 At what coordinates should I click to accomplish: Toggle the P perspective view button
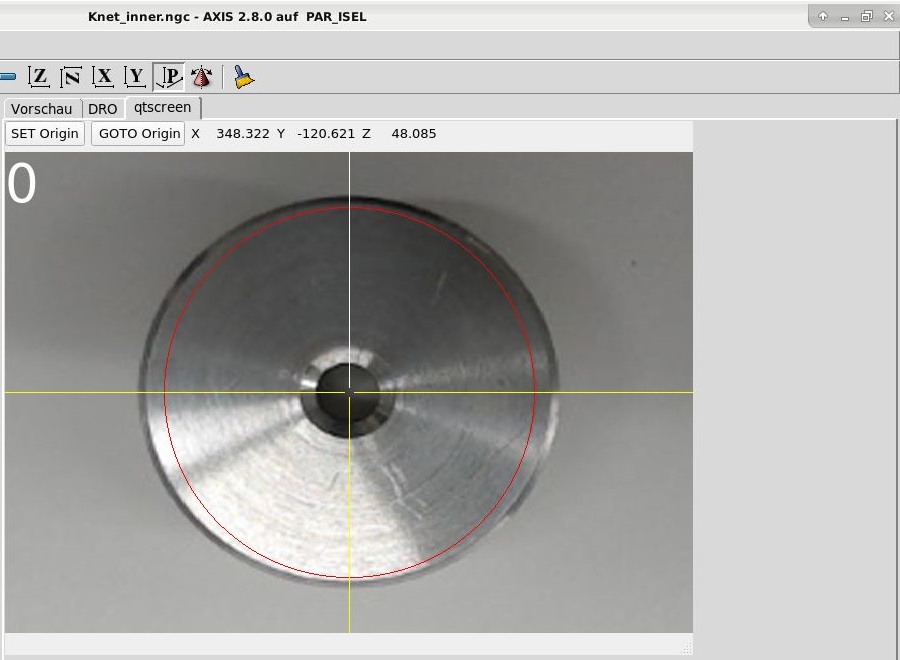pos(169,77)
